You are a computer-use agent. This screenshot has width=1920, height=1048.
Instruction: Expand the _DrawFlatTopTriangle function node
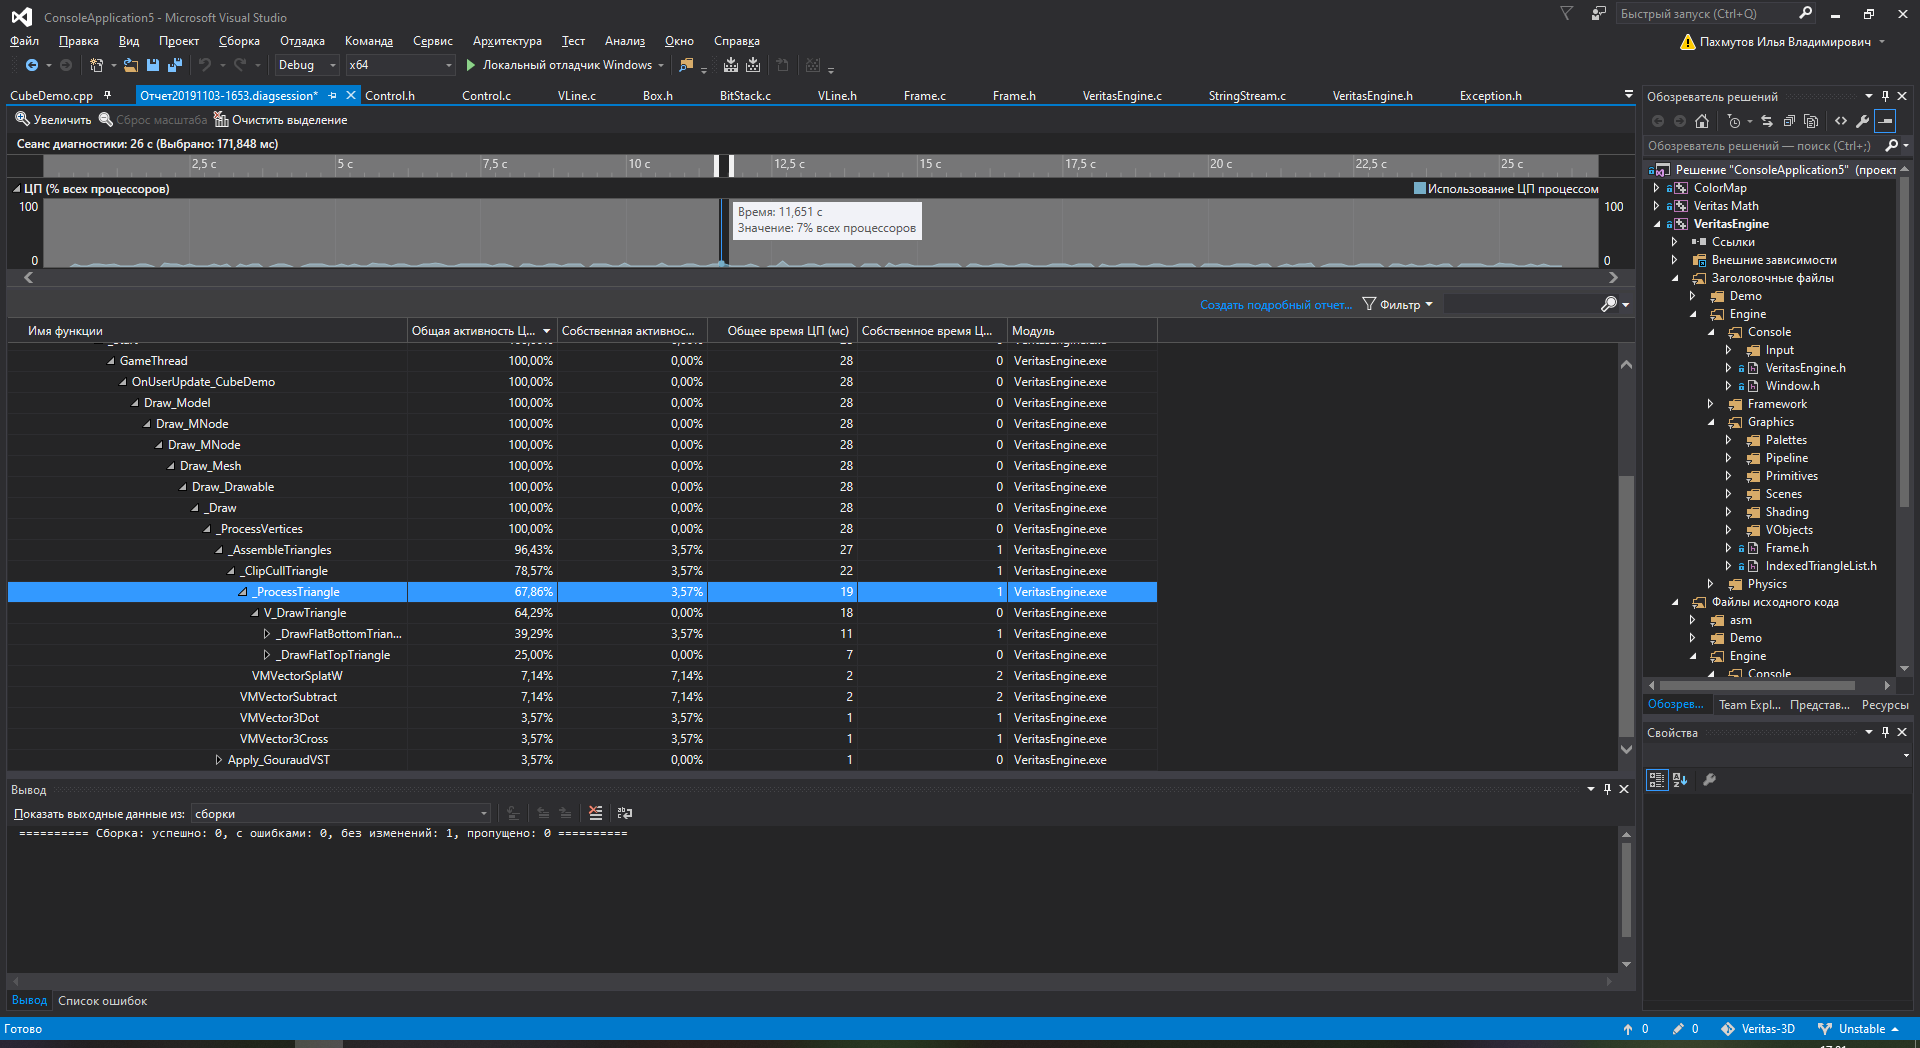267,655
